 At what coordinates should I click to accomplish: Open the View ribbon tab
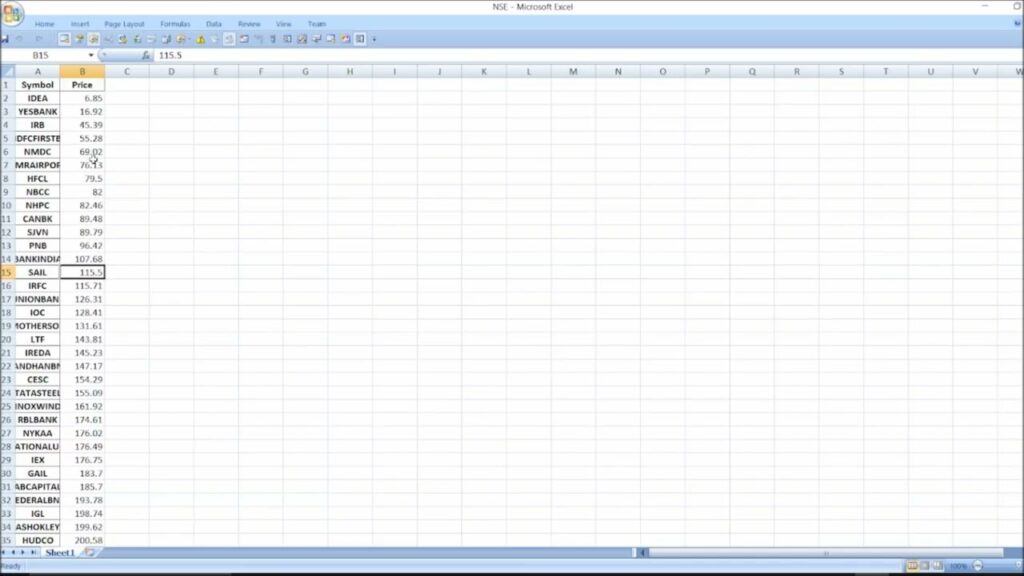pos(283,24)
